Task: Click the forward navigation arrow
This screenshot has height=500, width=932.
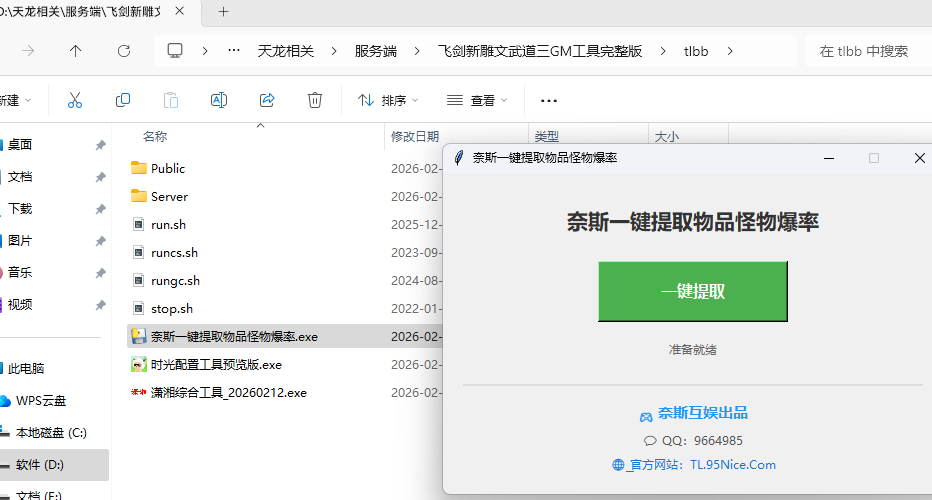Action: [28, 51]
